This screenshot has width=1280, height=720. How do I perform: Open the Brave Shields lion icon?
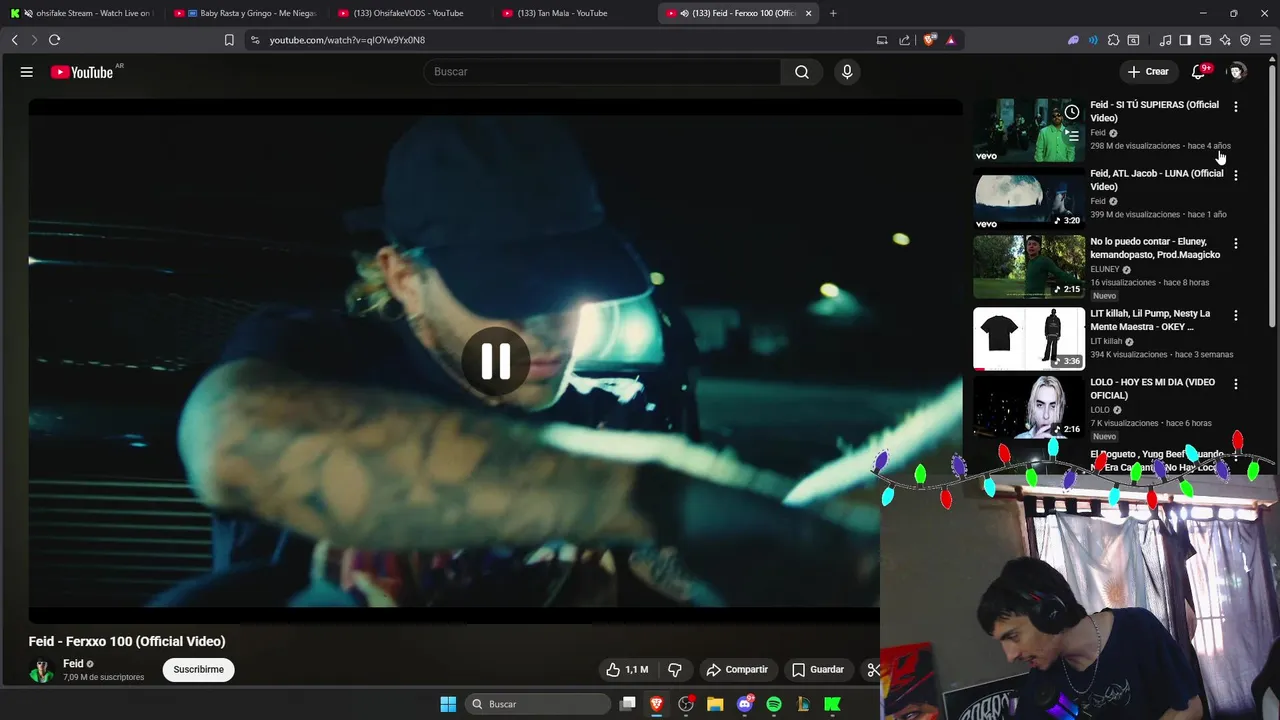click(x=929, y=40)
